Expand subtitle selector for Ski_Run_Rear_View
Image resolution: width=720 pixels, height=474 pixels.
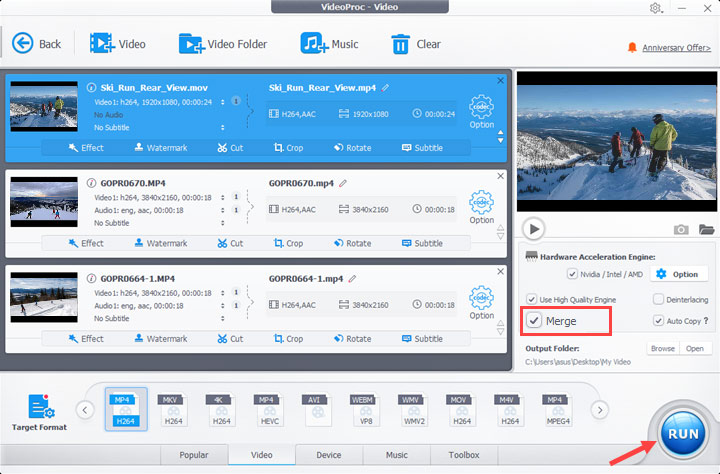coord(223,128)
